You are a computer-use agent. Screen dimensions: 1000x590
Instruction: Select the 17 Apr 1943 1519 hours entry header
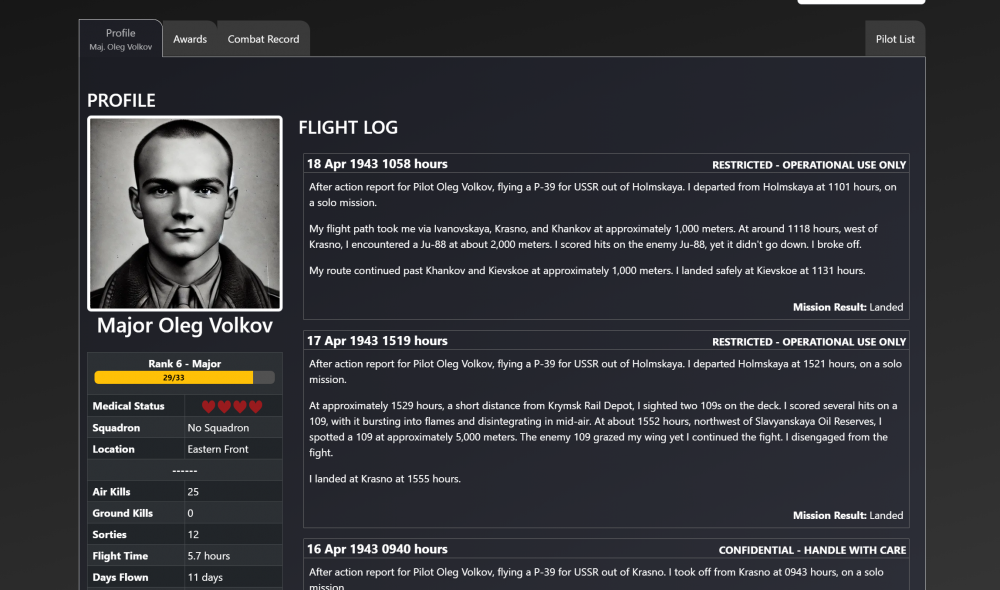click(377, 341)
